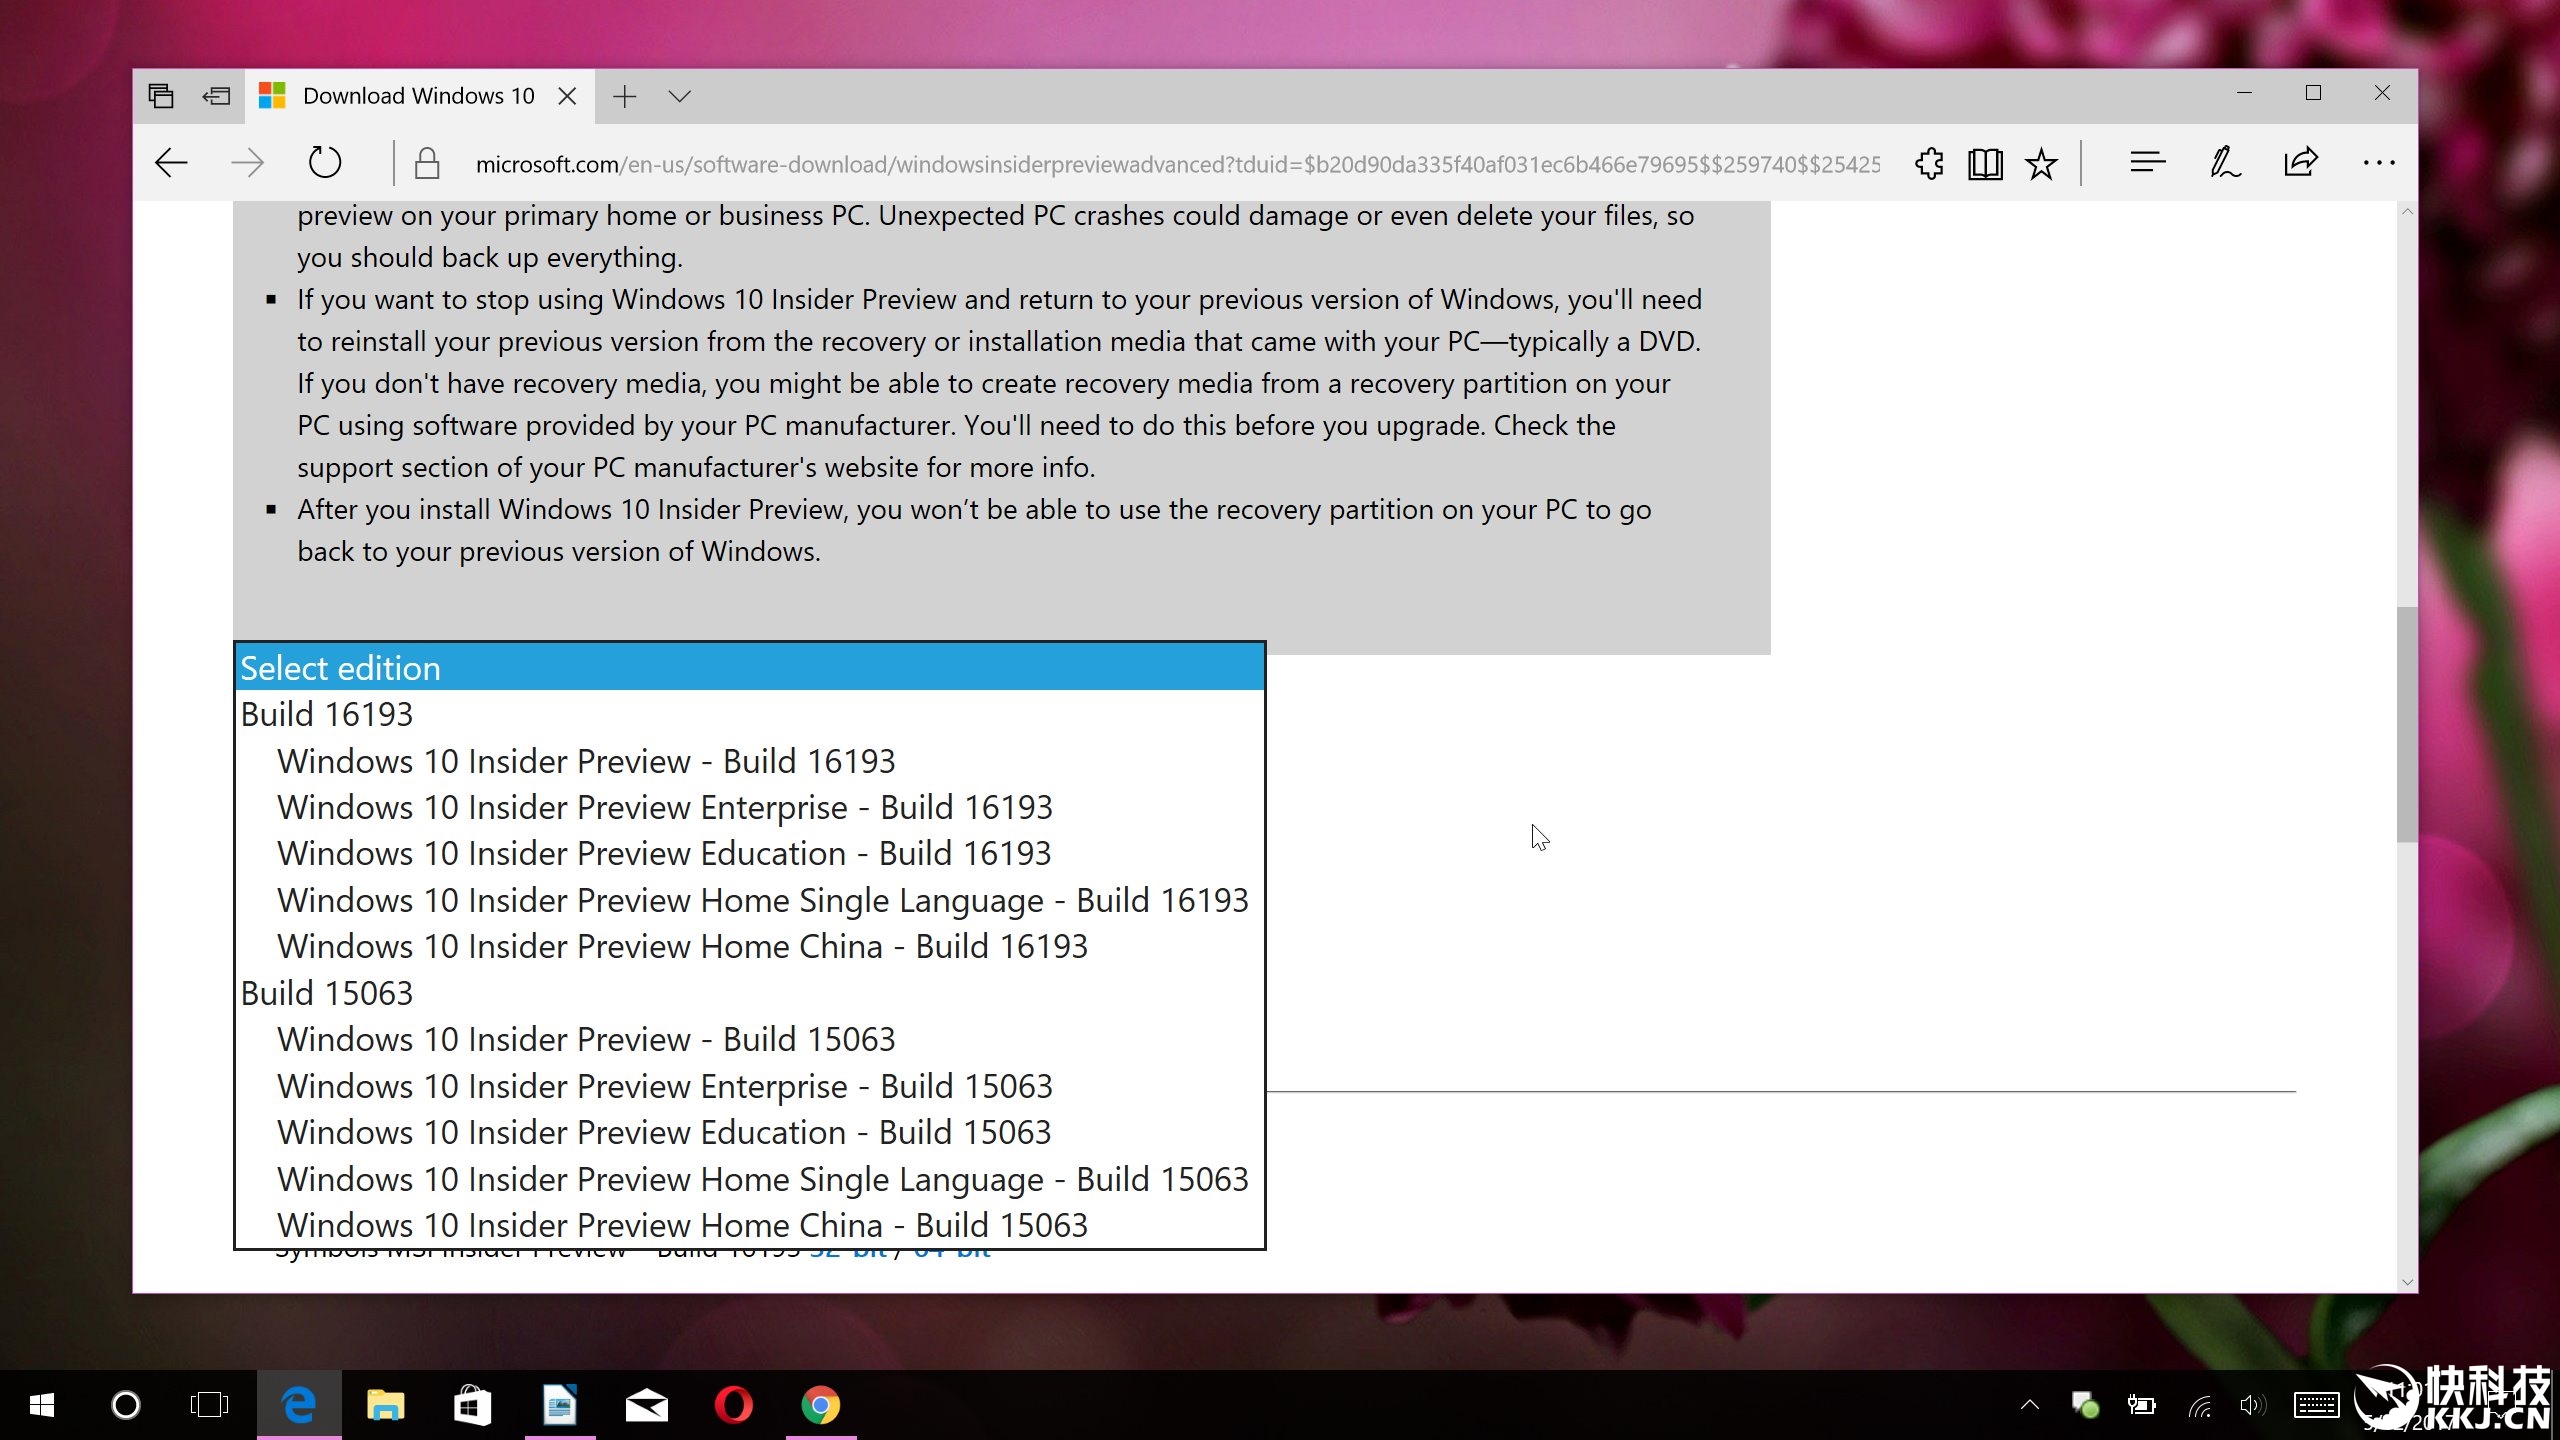Add page to favorites with the star icon

point(2041,163)
